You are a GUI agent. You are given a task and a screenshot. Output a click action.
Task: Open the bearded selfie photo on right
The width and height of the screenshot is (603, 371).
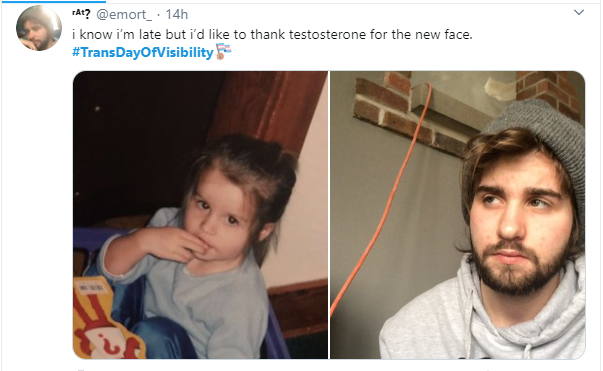458,215
